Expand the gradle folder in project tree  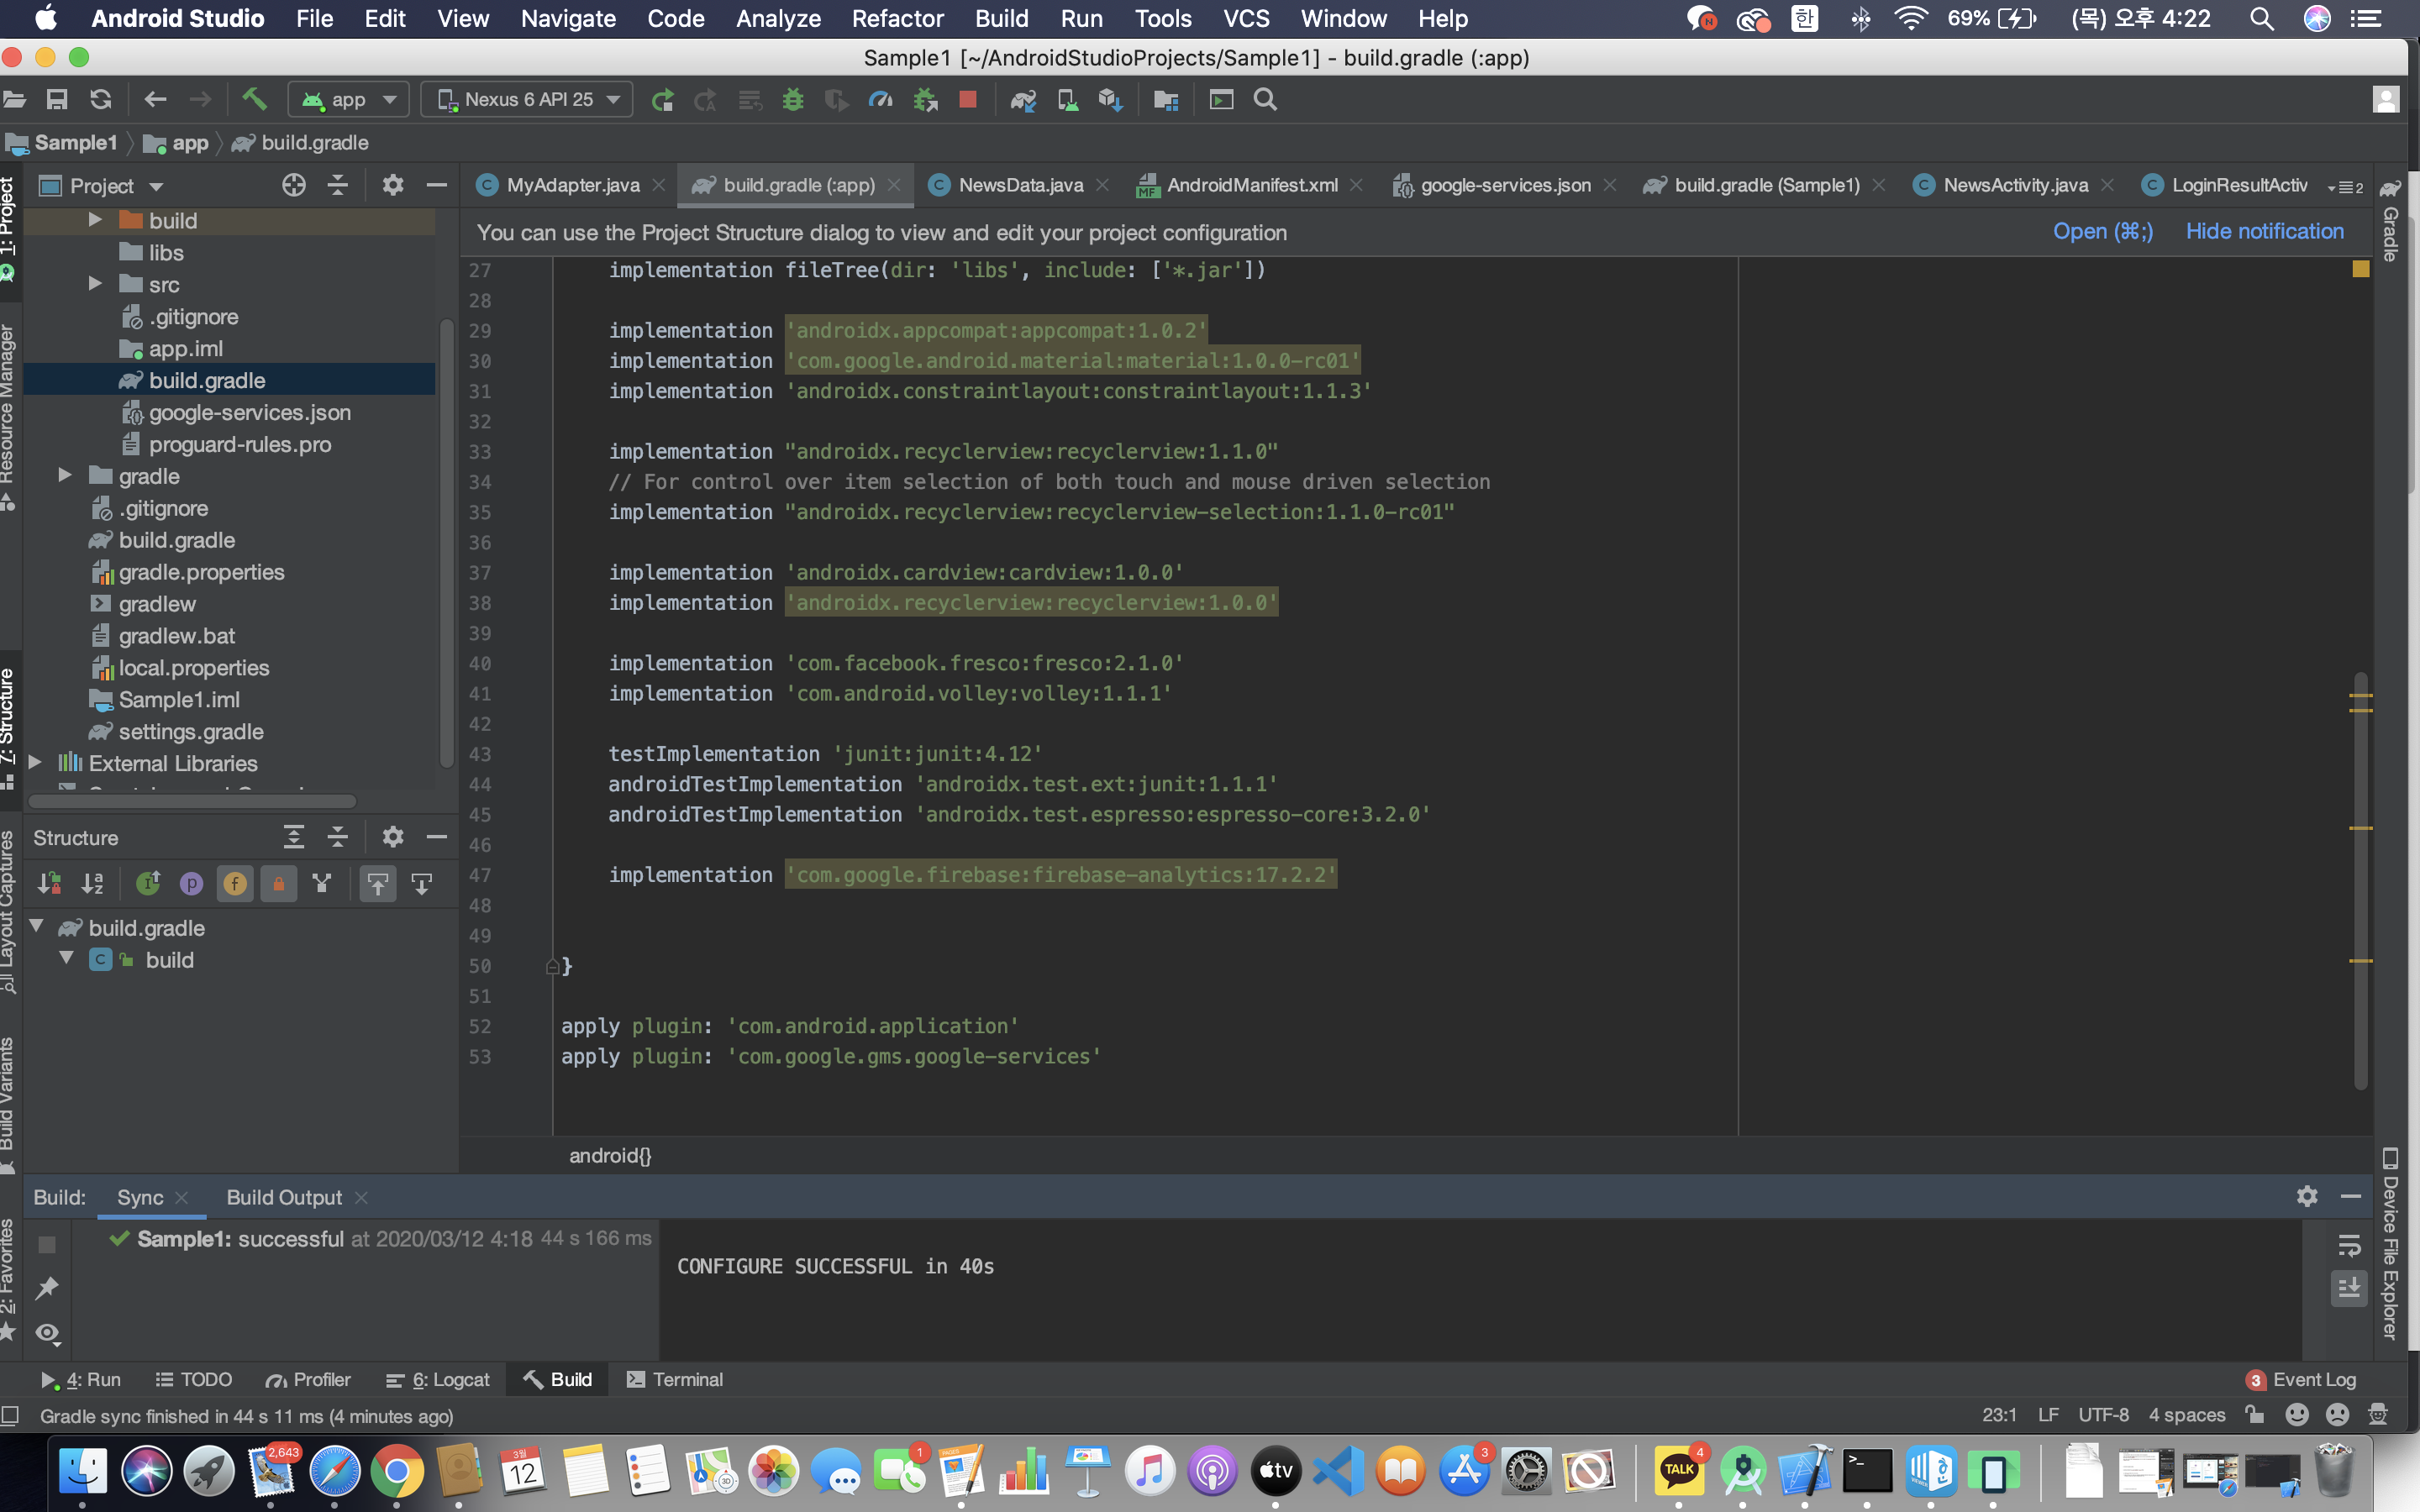tap(65, 476)
